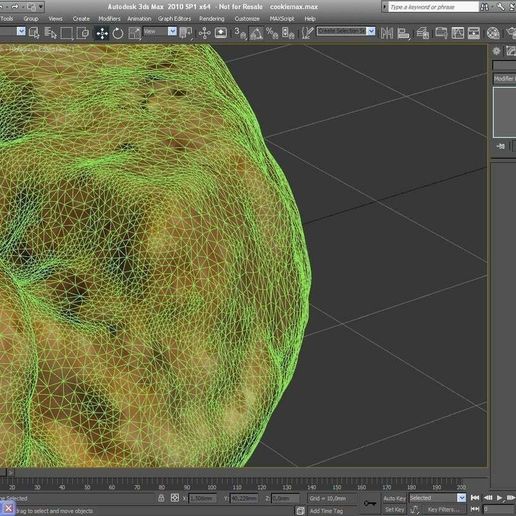Screen dimensions: 516x516
Task: Open the Create command panel tab
Action: [496, 51]
